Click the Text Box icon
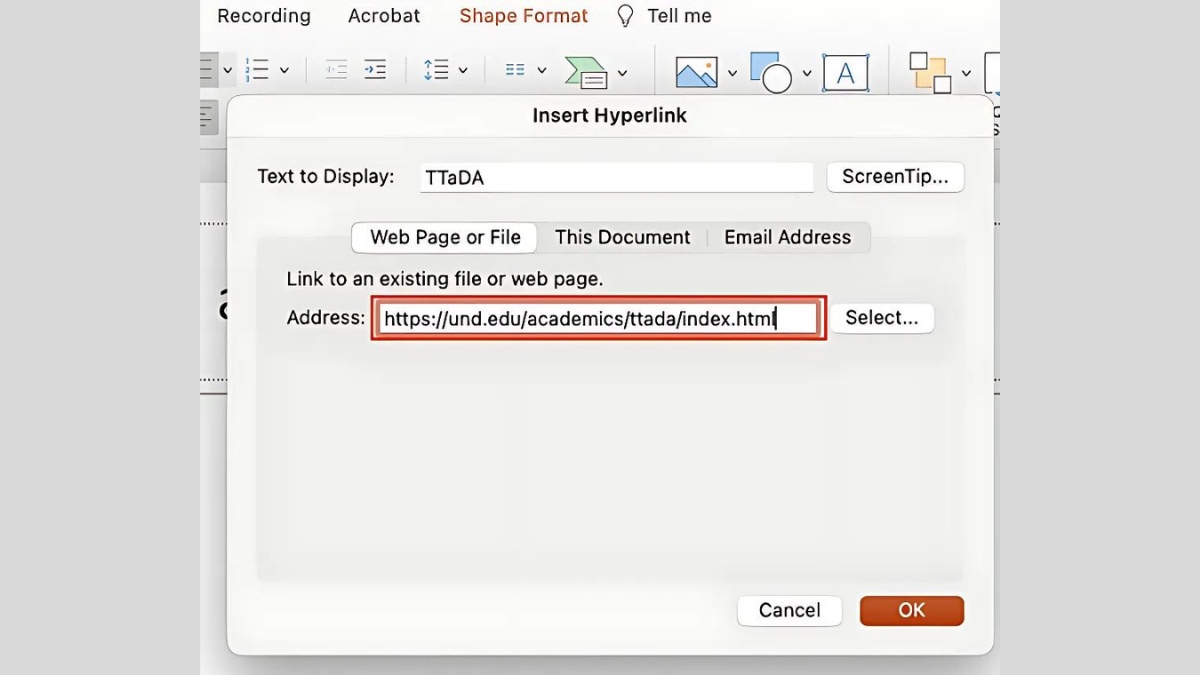The width and height of the screenshot is (1200, 675). (846, 73)
